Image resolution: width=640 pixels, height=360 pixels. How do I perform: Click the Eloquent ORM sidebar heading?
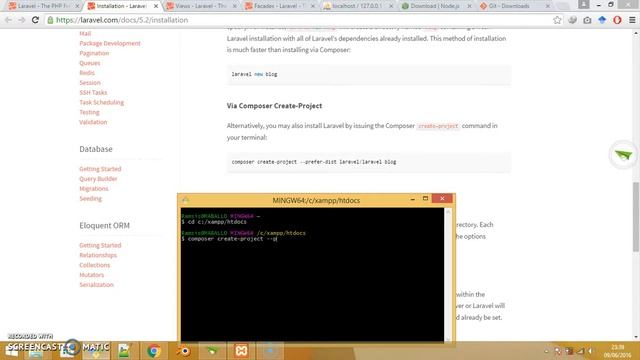(x=104, y=225)
